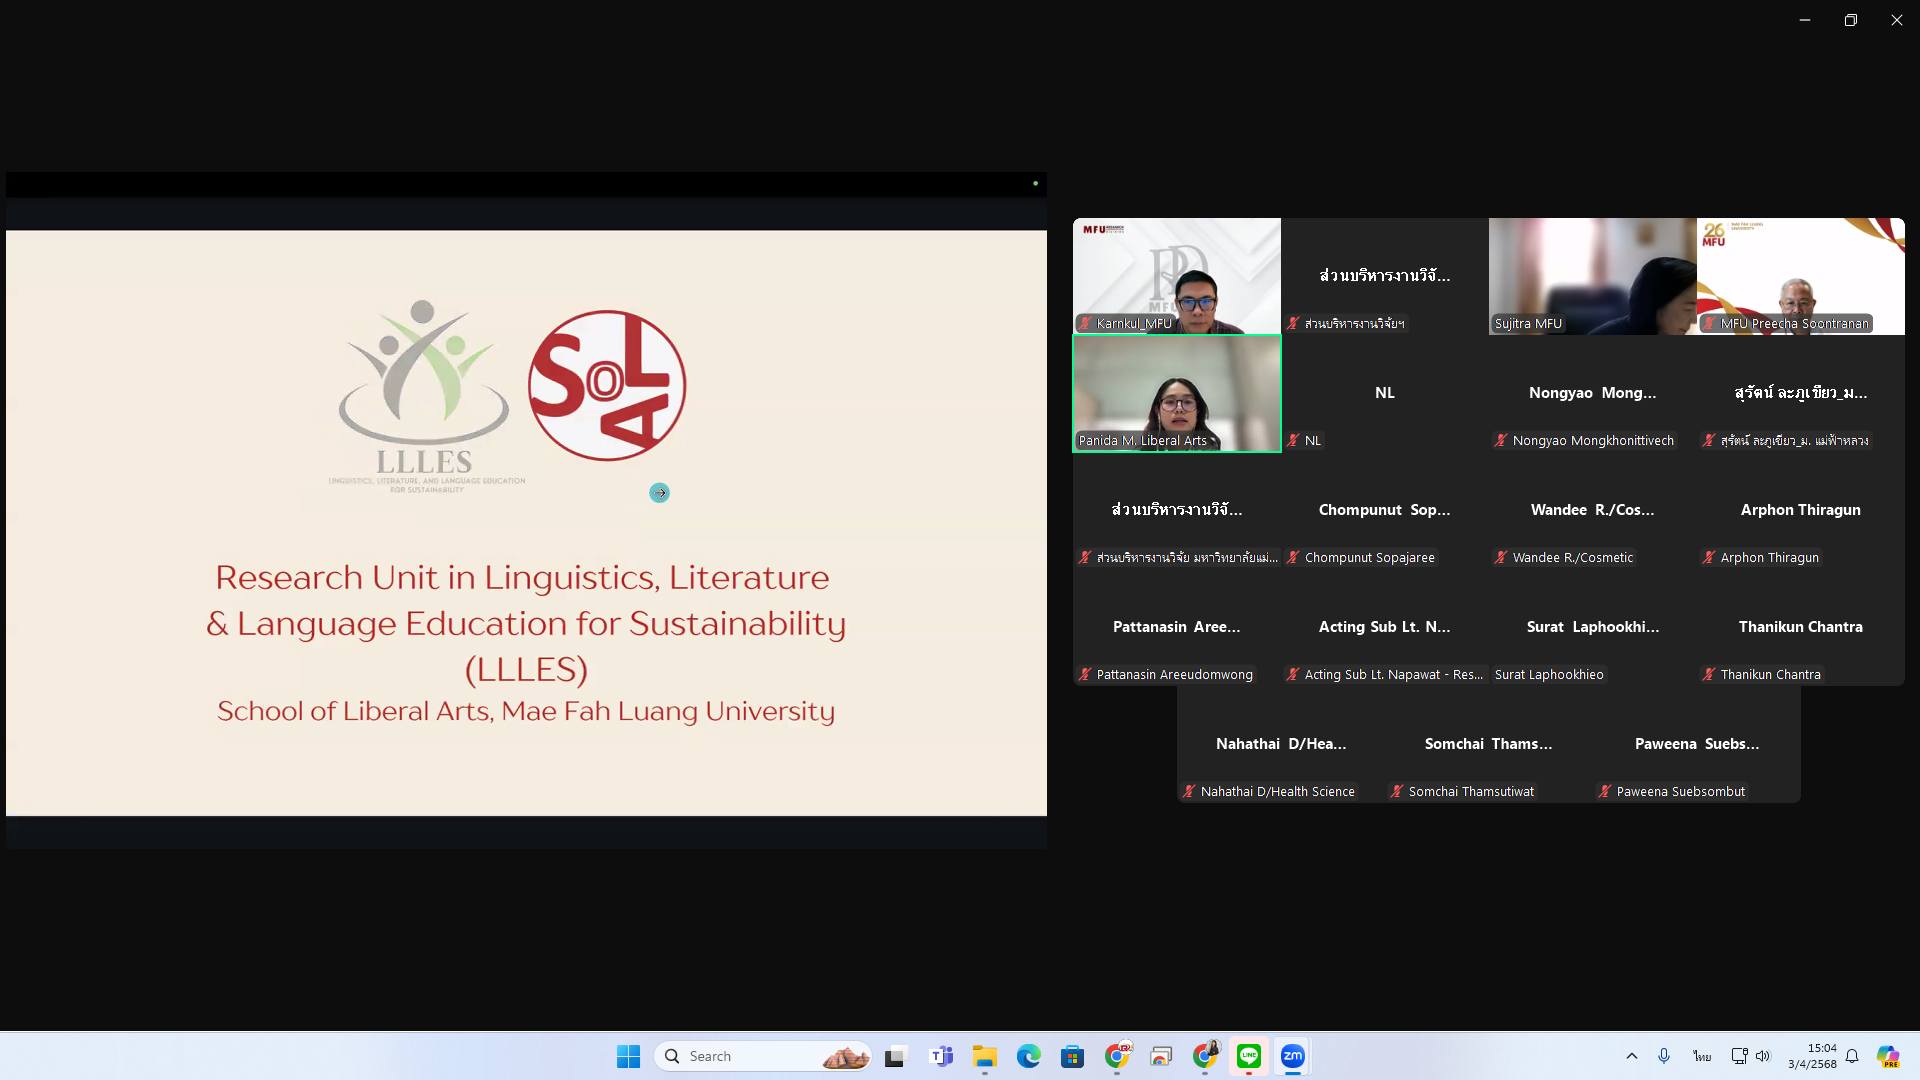Select Wandee R./Cosmetic participant tile
The width and height of the screenshot is (1920, 1080).
(x=1593, y=510)
